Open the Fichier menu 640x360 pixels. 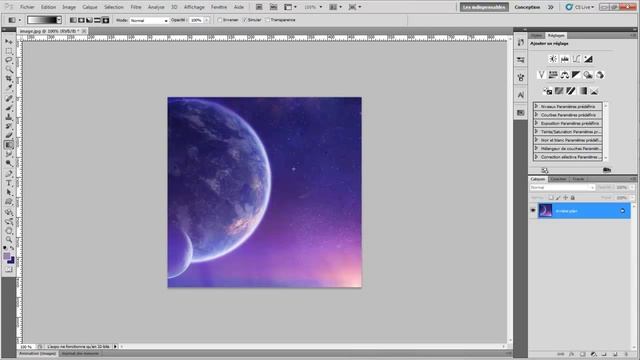click(x=27, y=7)
